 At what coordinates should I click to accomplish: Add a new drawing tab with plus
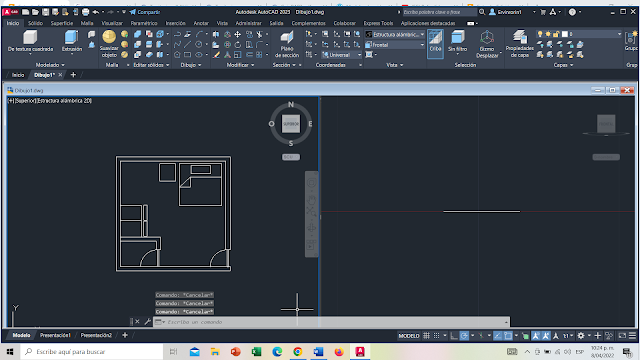[x=73, y=75]
